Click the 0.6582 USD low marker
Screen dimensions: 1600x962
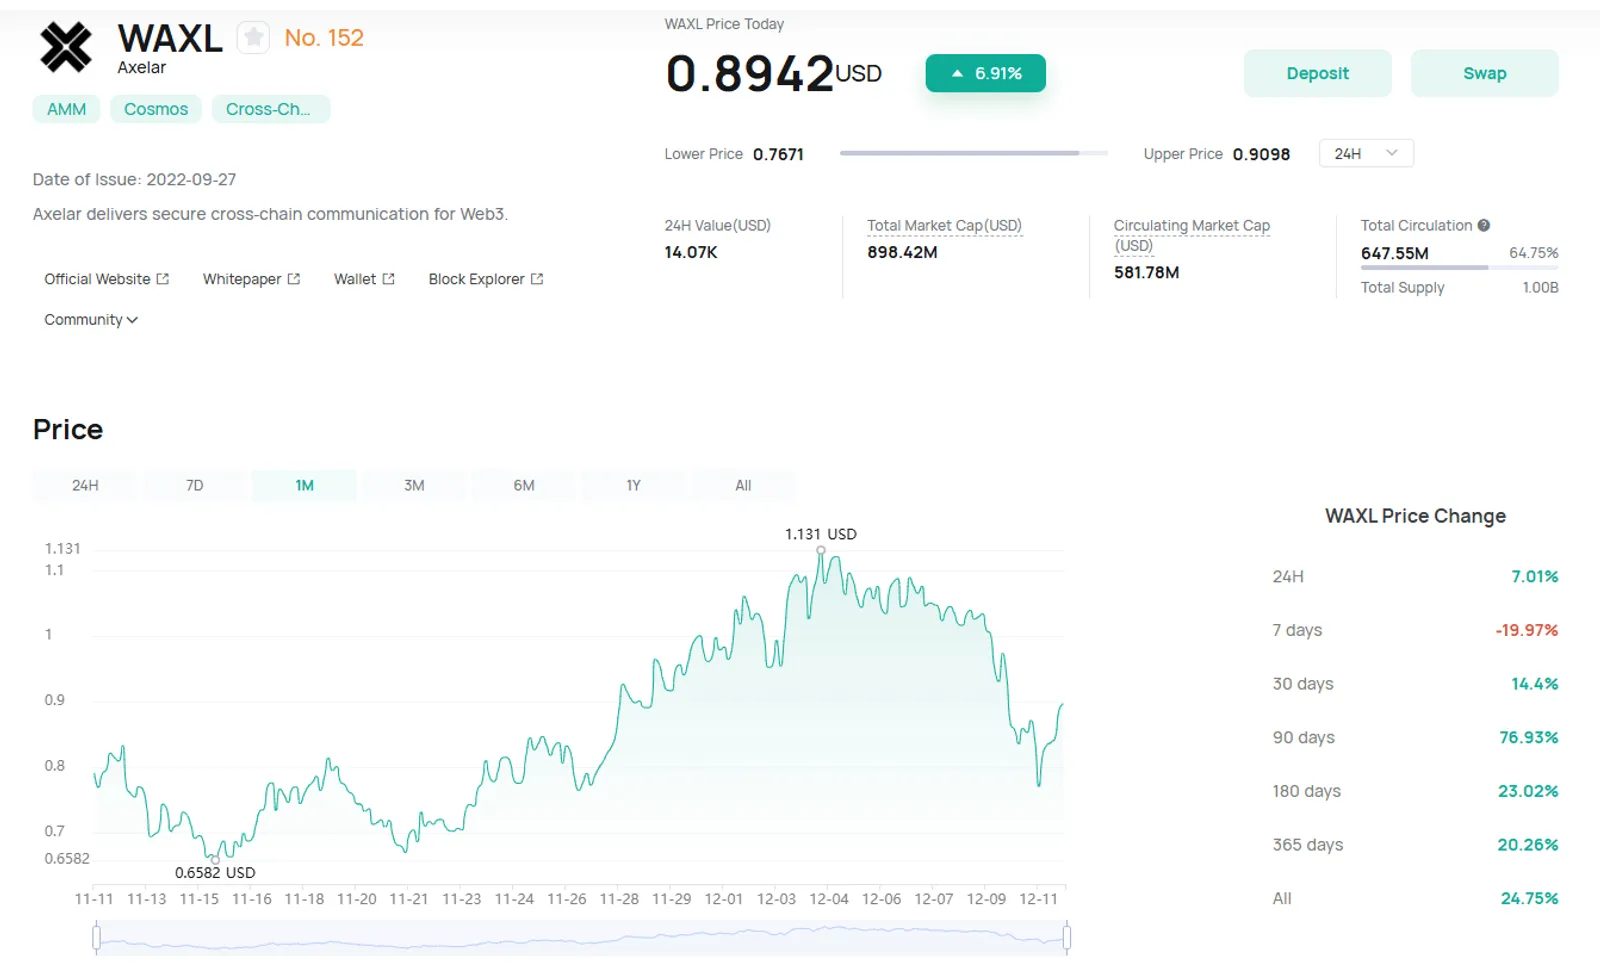click(x=215, y=859)
